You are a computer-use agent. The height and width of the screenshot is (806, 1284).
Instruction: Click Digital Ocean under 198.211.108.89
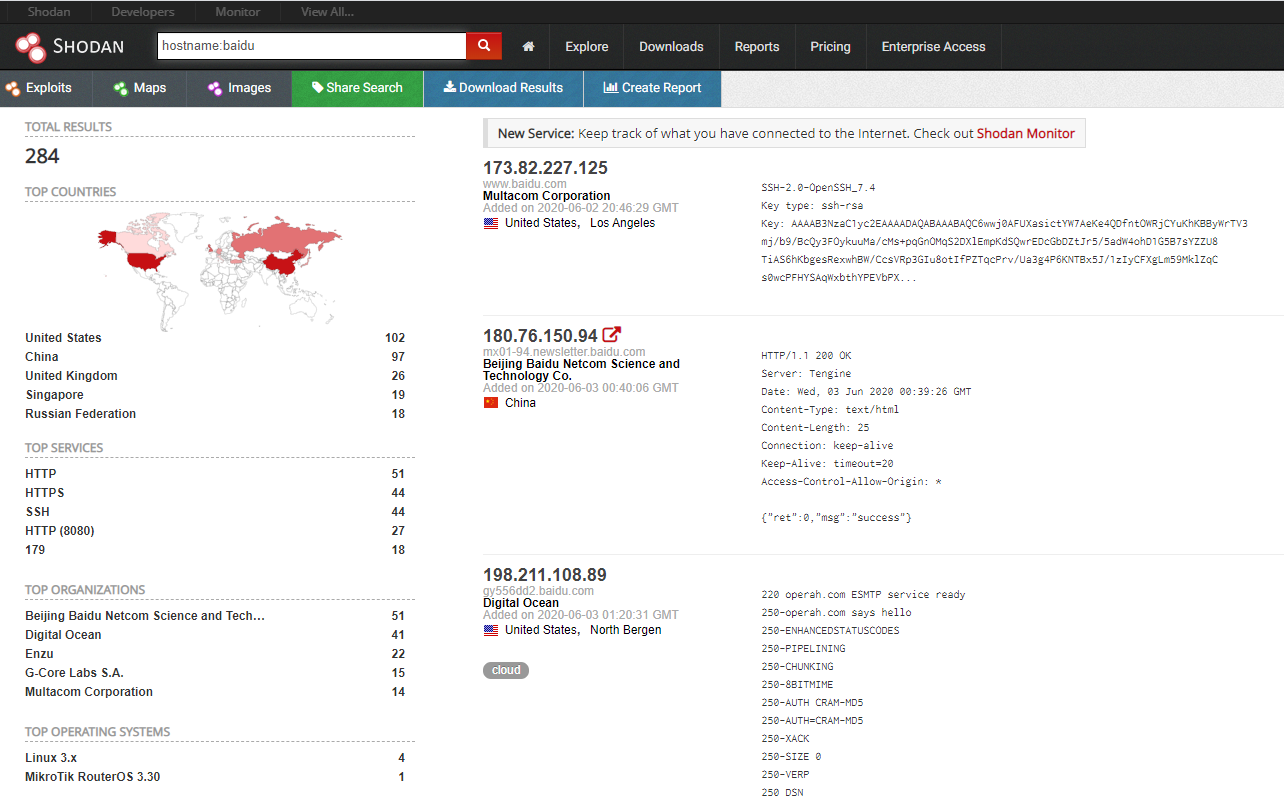pyautogui.click(x=521, y=603)
